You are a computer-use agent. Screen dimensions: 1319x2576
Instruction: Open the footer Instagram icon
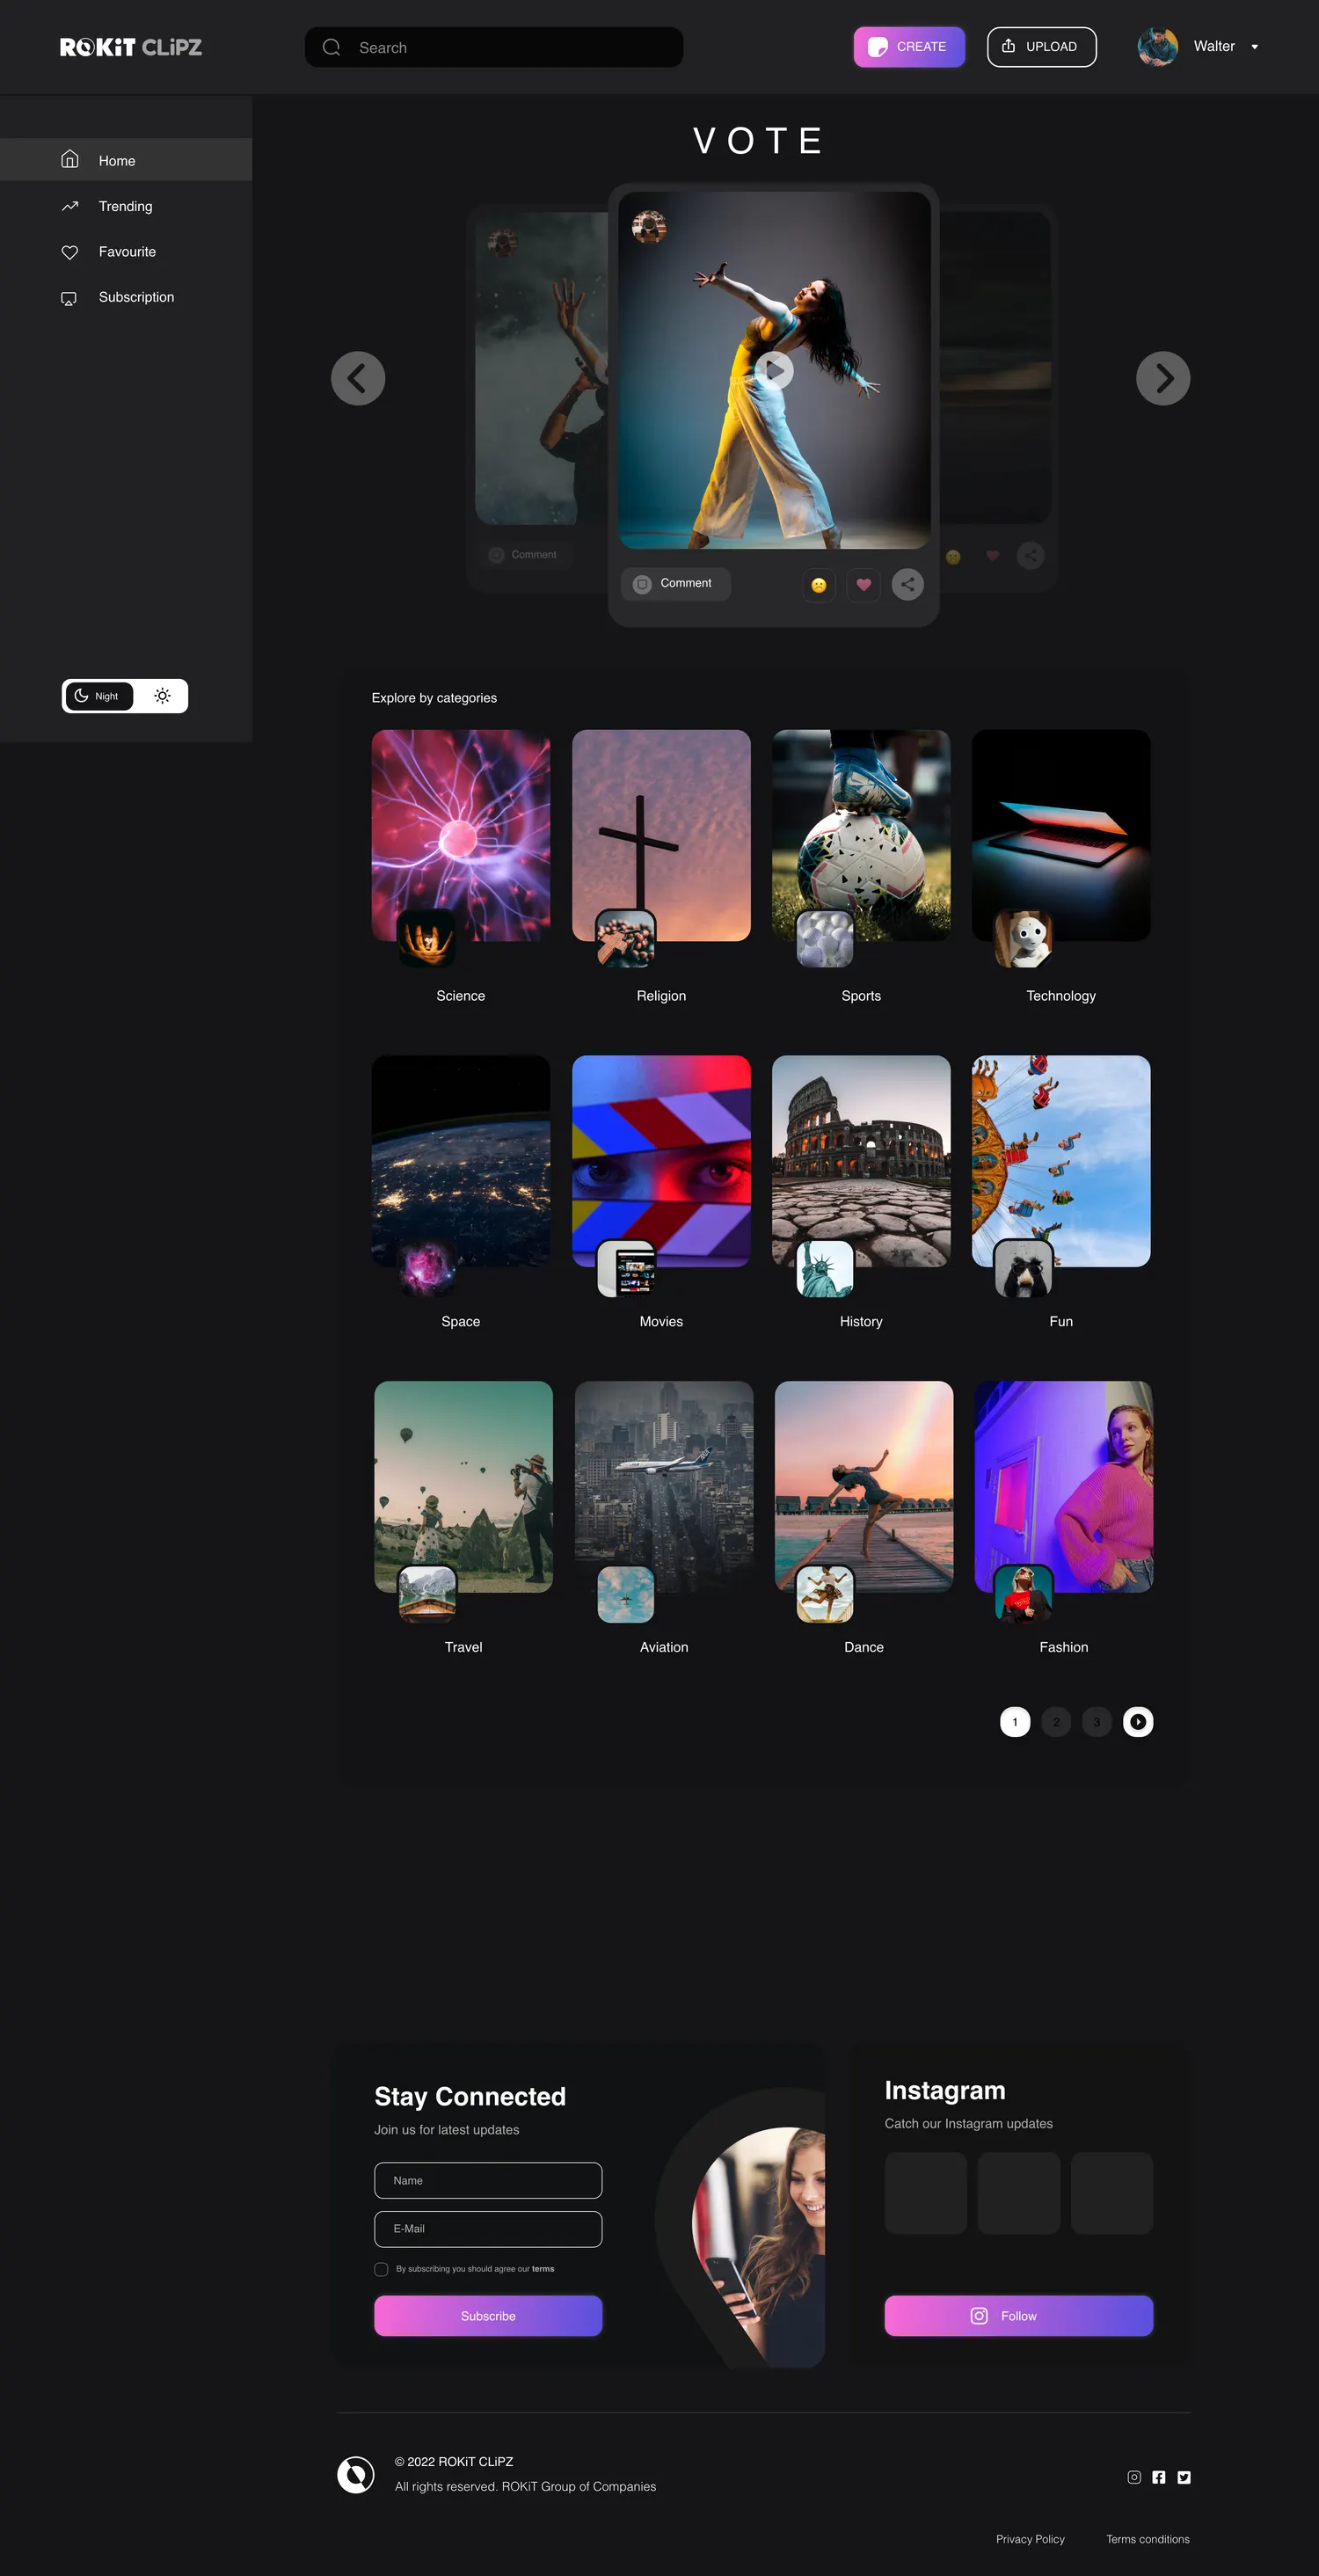(x=1134, y=2477)
